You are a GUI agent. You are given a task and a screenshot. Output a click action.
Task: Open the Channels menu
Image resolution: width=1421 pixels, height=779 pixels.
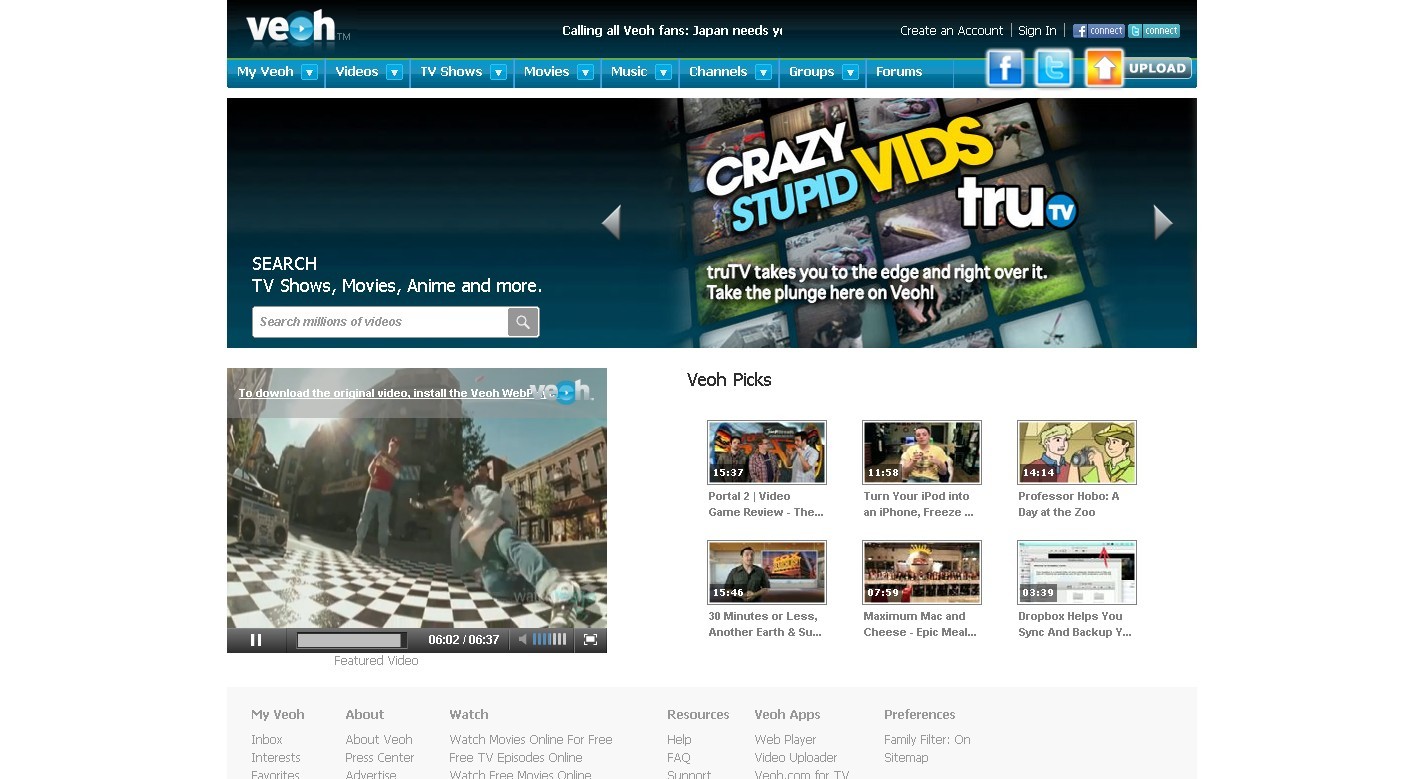pyautogui.click(x=718, y=72)
